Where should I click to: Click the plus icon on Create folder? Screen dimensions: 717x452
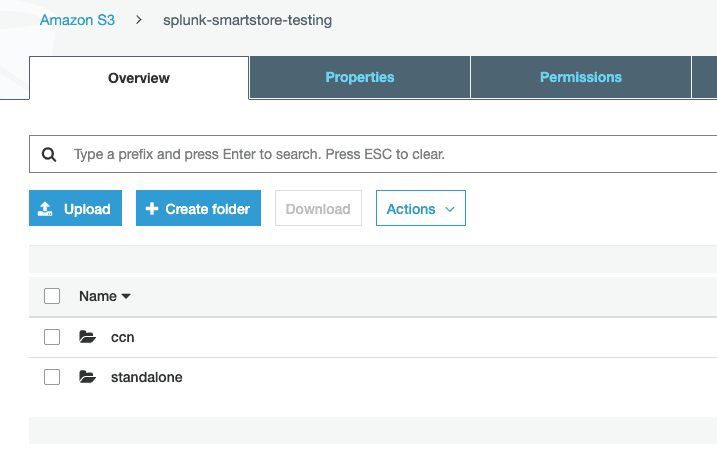pos(152,209)
